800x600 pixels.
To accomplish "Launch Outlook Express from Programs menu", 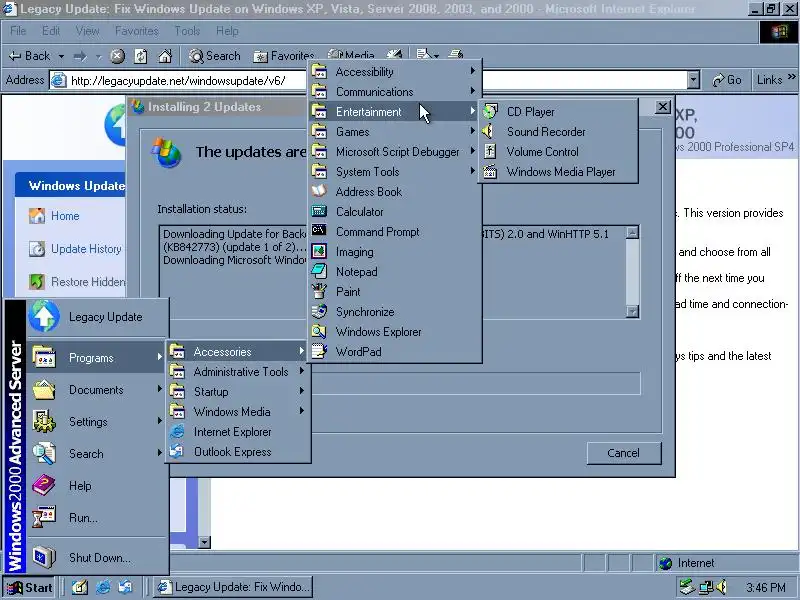I will [238, 452].
